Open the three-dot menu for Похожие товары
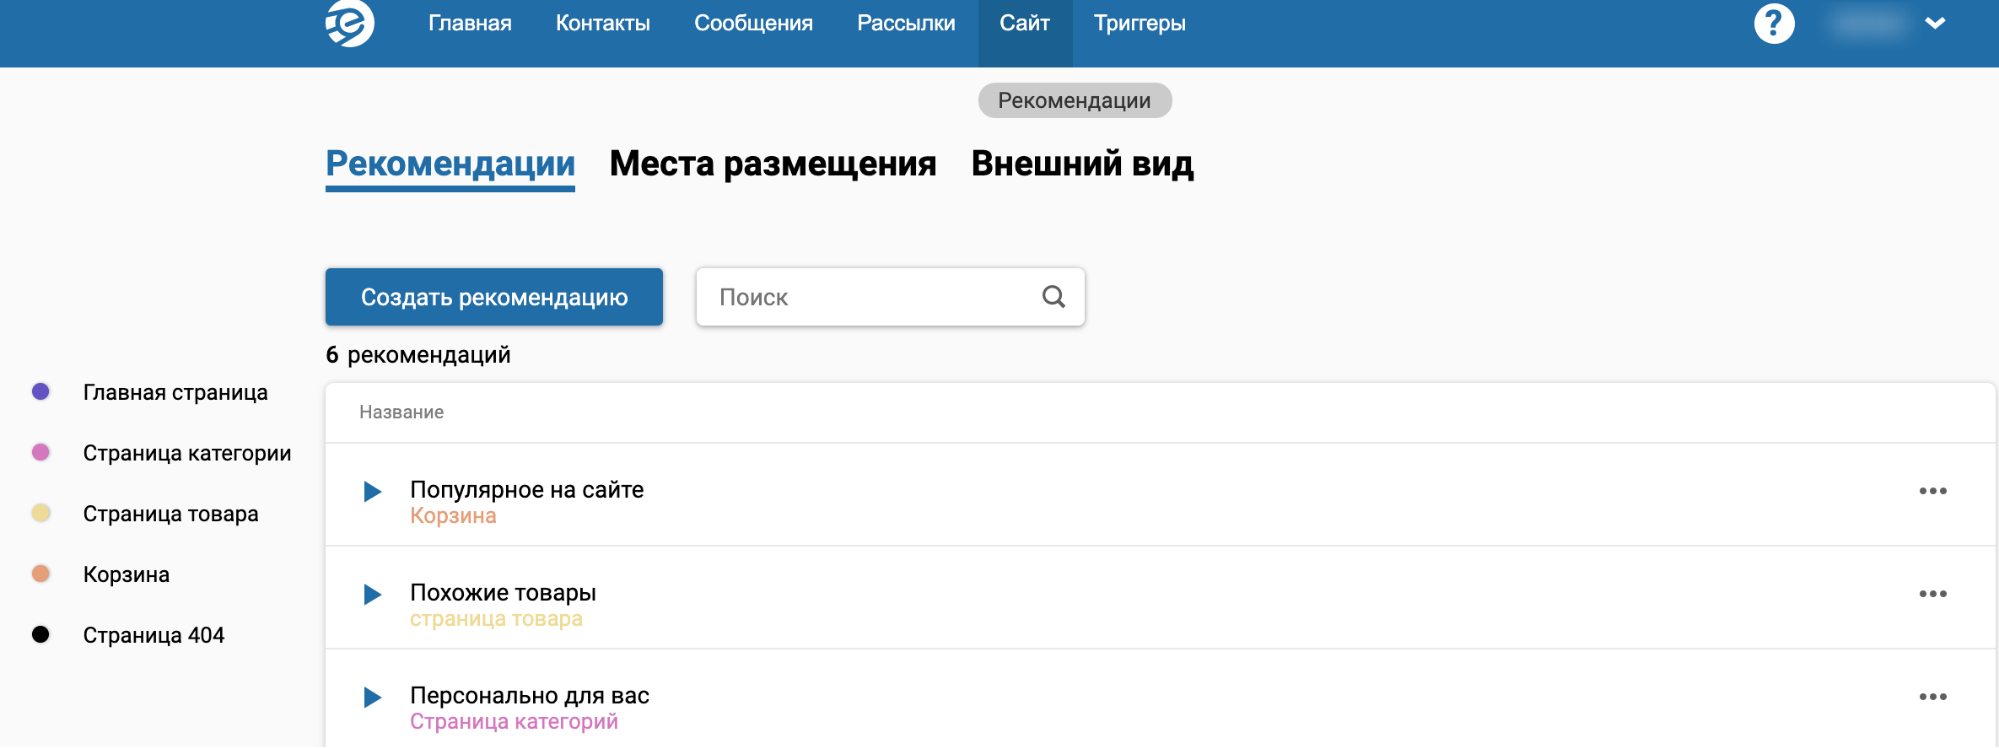This screenshot has width=1999, height=748. 1933,594
